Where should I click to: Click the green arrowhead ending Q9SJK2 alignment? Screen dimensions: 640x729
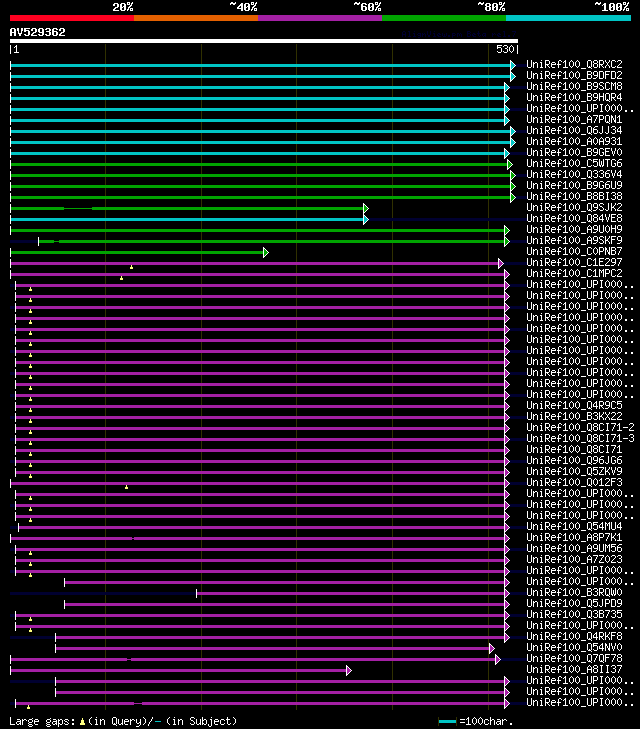366,208
